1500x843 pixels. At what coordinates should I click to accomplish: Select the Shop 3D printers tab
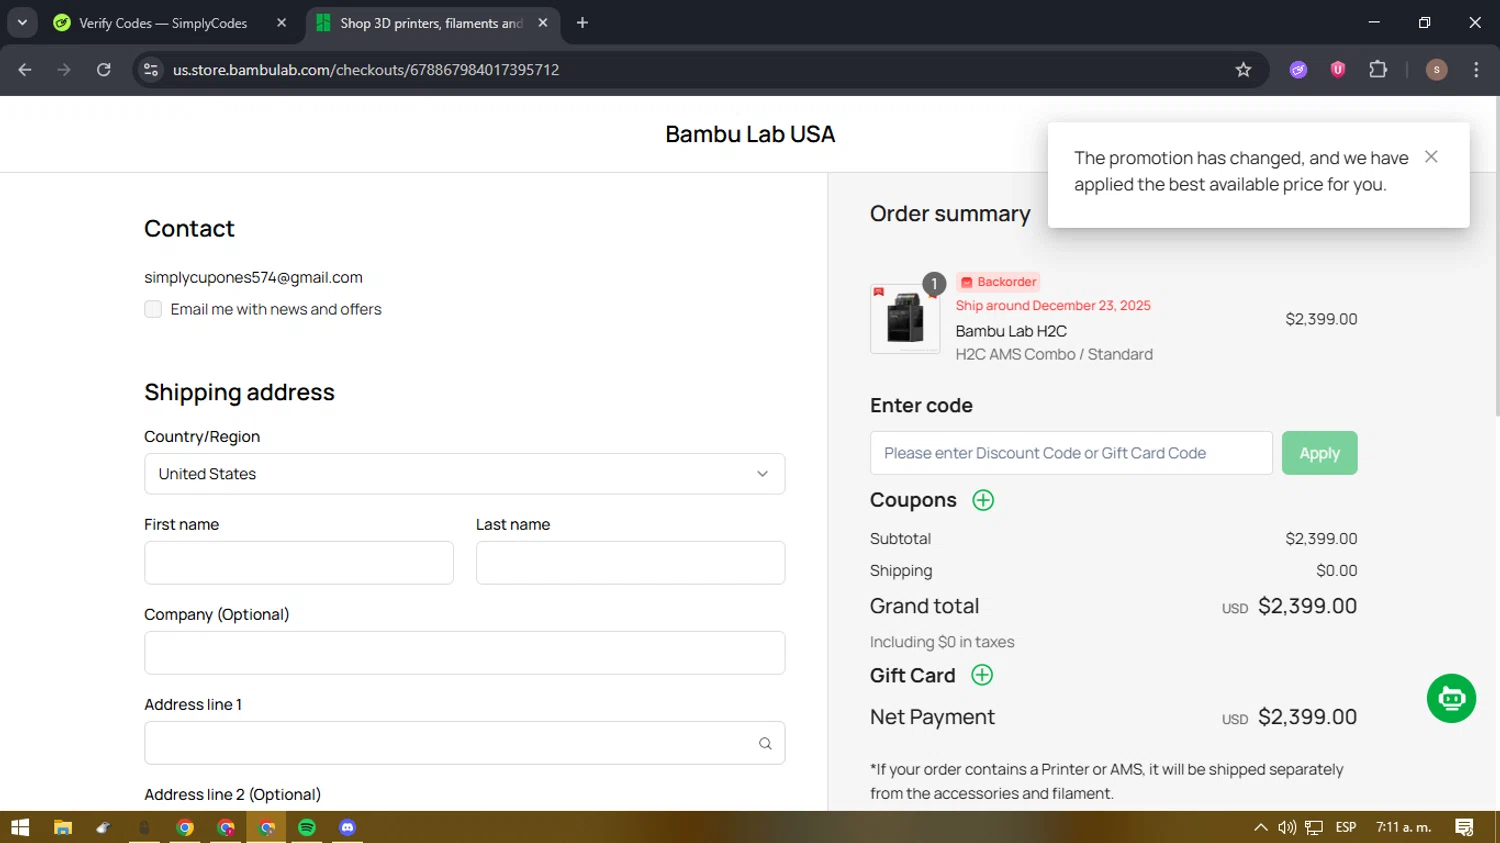(x=430, y=23)
